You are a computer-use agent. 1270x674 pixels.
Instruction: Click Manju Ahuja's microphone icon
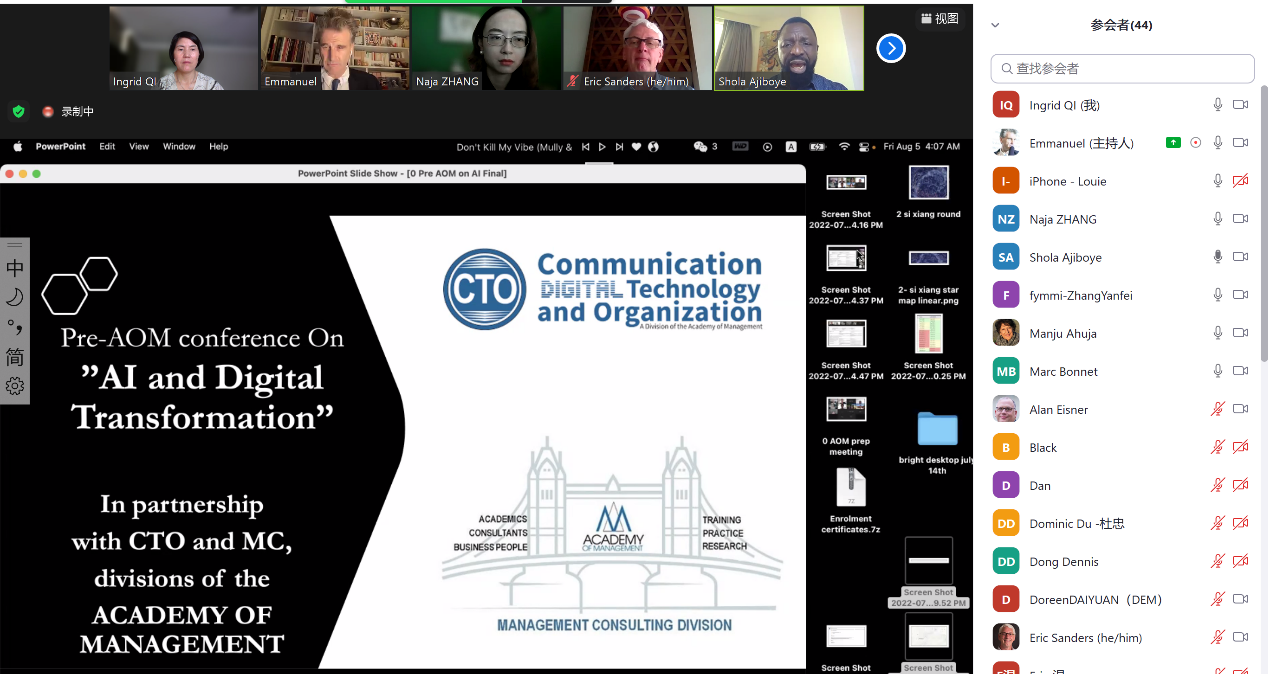pos(1218,333)
